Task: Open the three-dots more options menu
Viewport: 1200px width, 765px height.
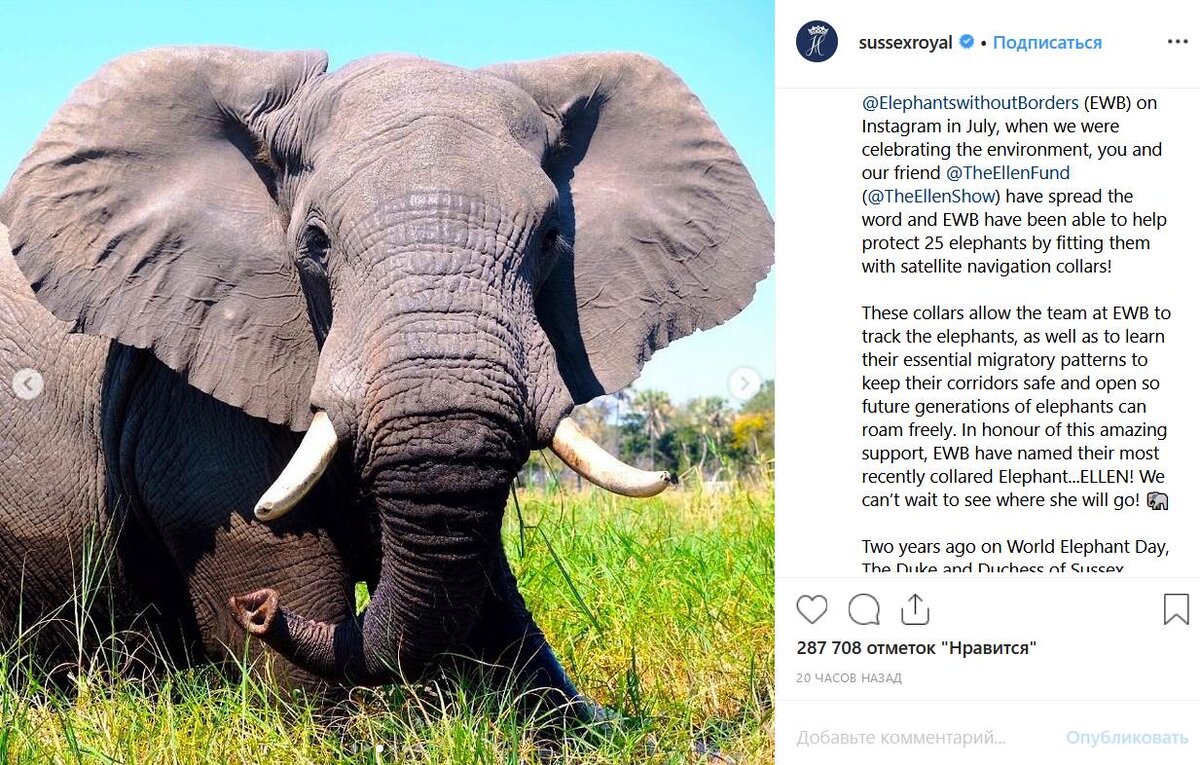Action: tap(1178, 42)
